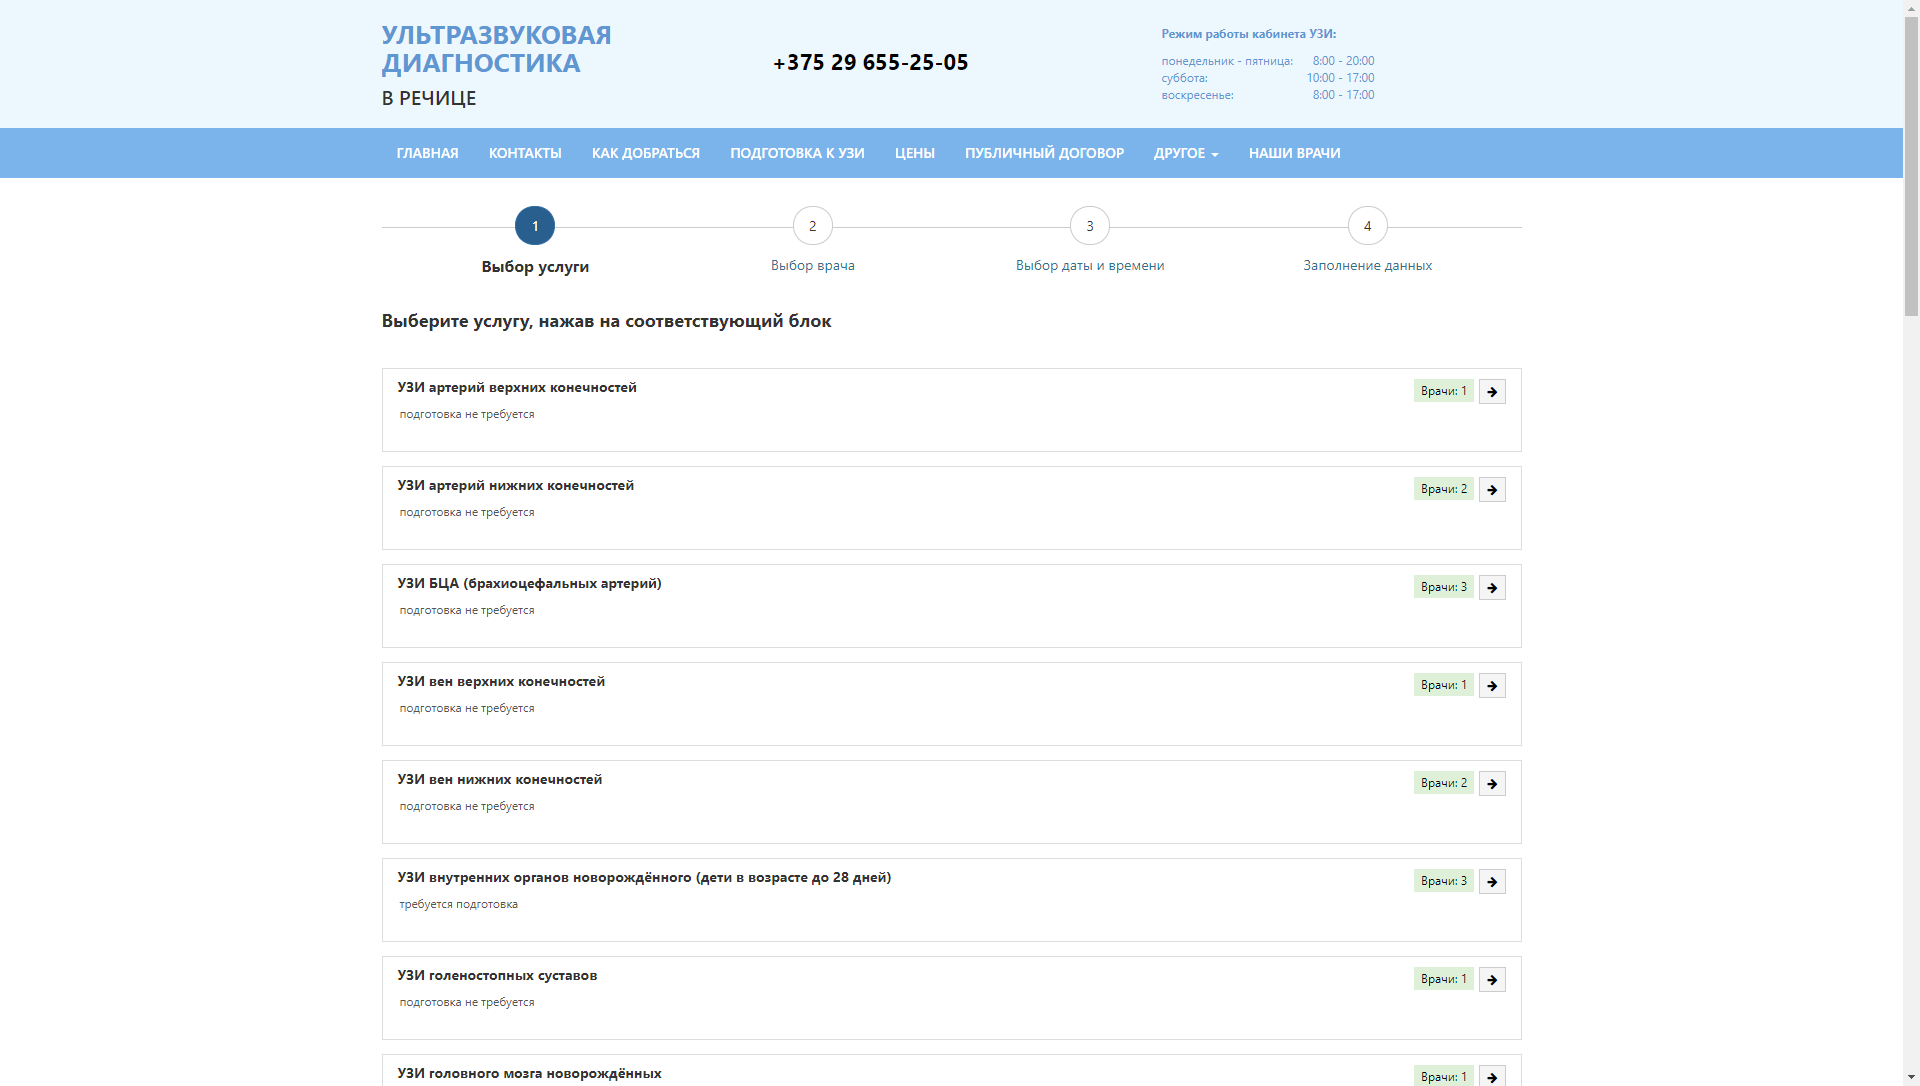Open the ГЛАВНАЯ menu item

[x=427, y=153]
